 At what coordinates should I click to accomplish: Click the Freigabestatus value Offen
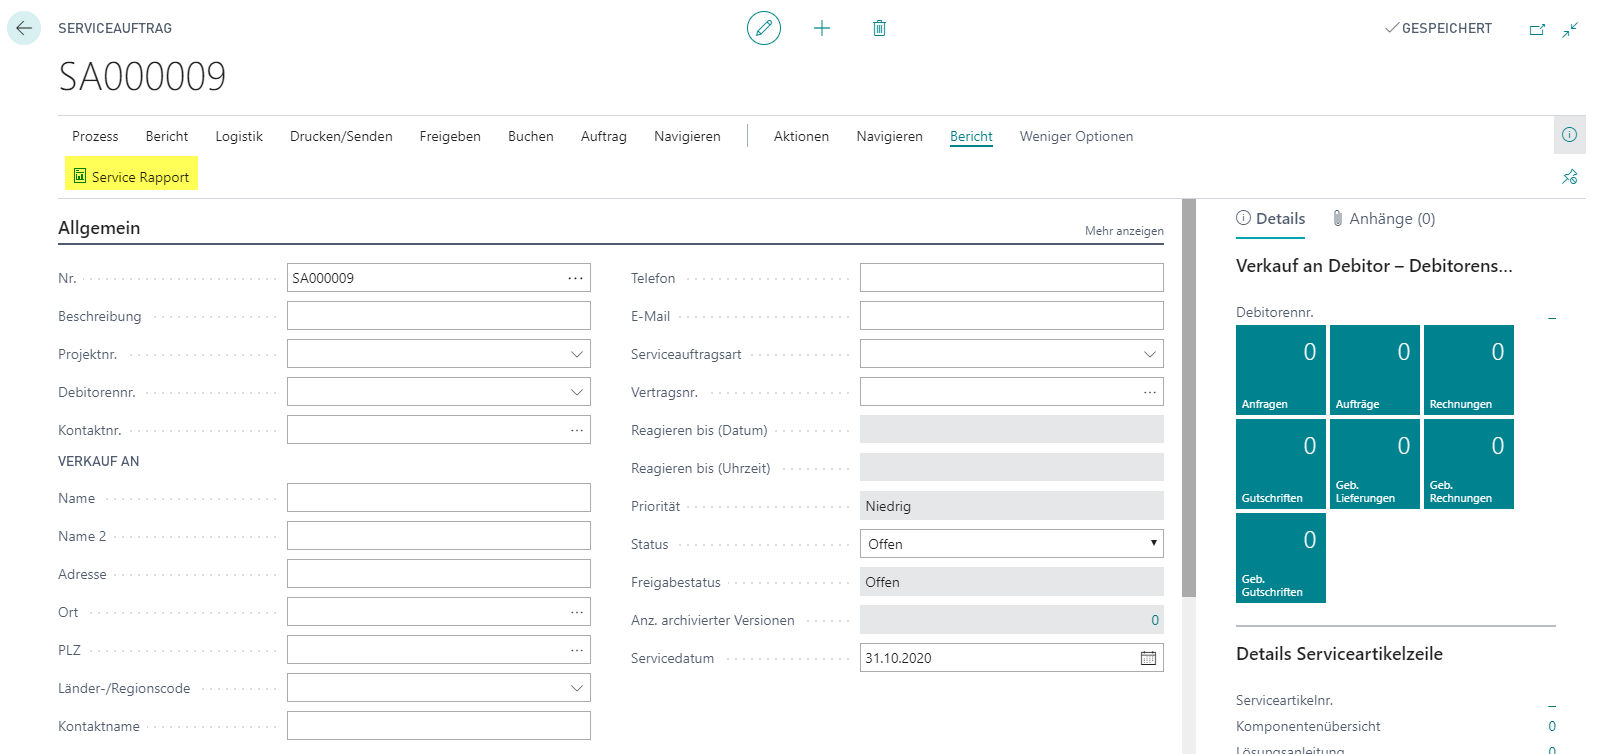point(1011,582)
